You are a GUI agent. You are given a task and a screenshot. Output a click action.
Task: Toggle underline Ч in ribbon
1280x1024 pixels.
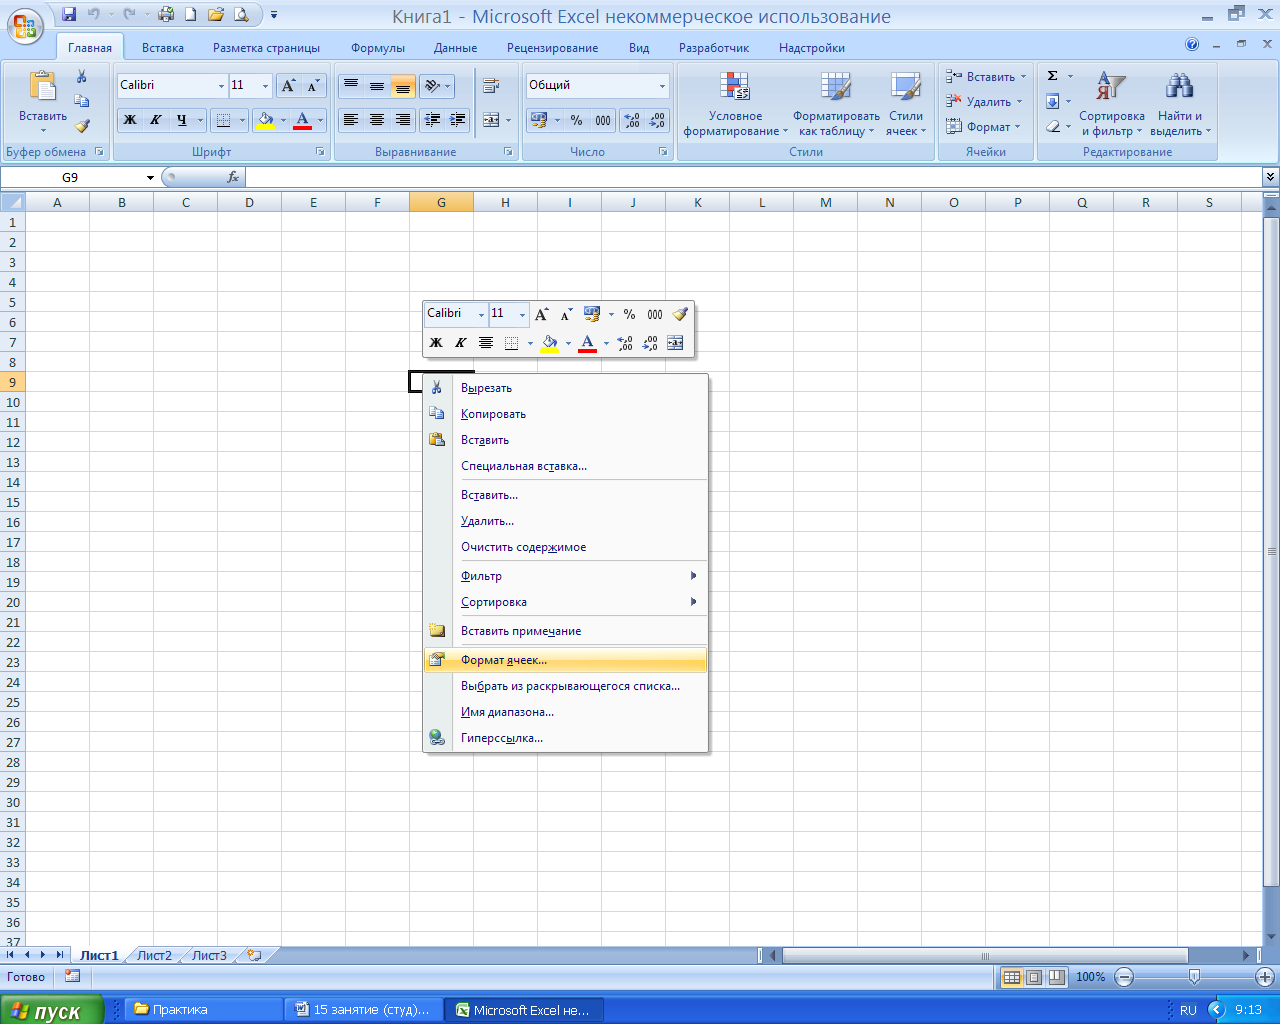(182, 120)
